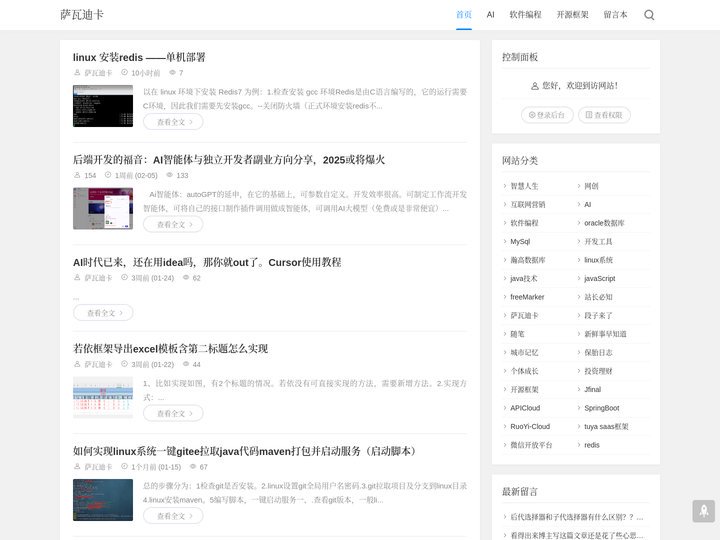This screenshot has width=720, height=540.
Task: Open the 段子来了 category
Action: (x=598, y=315)
